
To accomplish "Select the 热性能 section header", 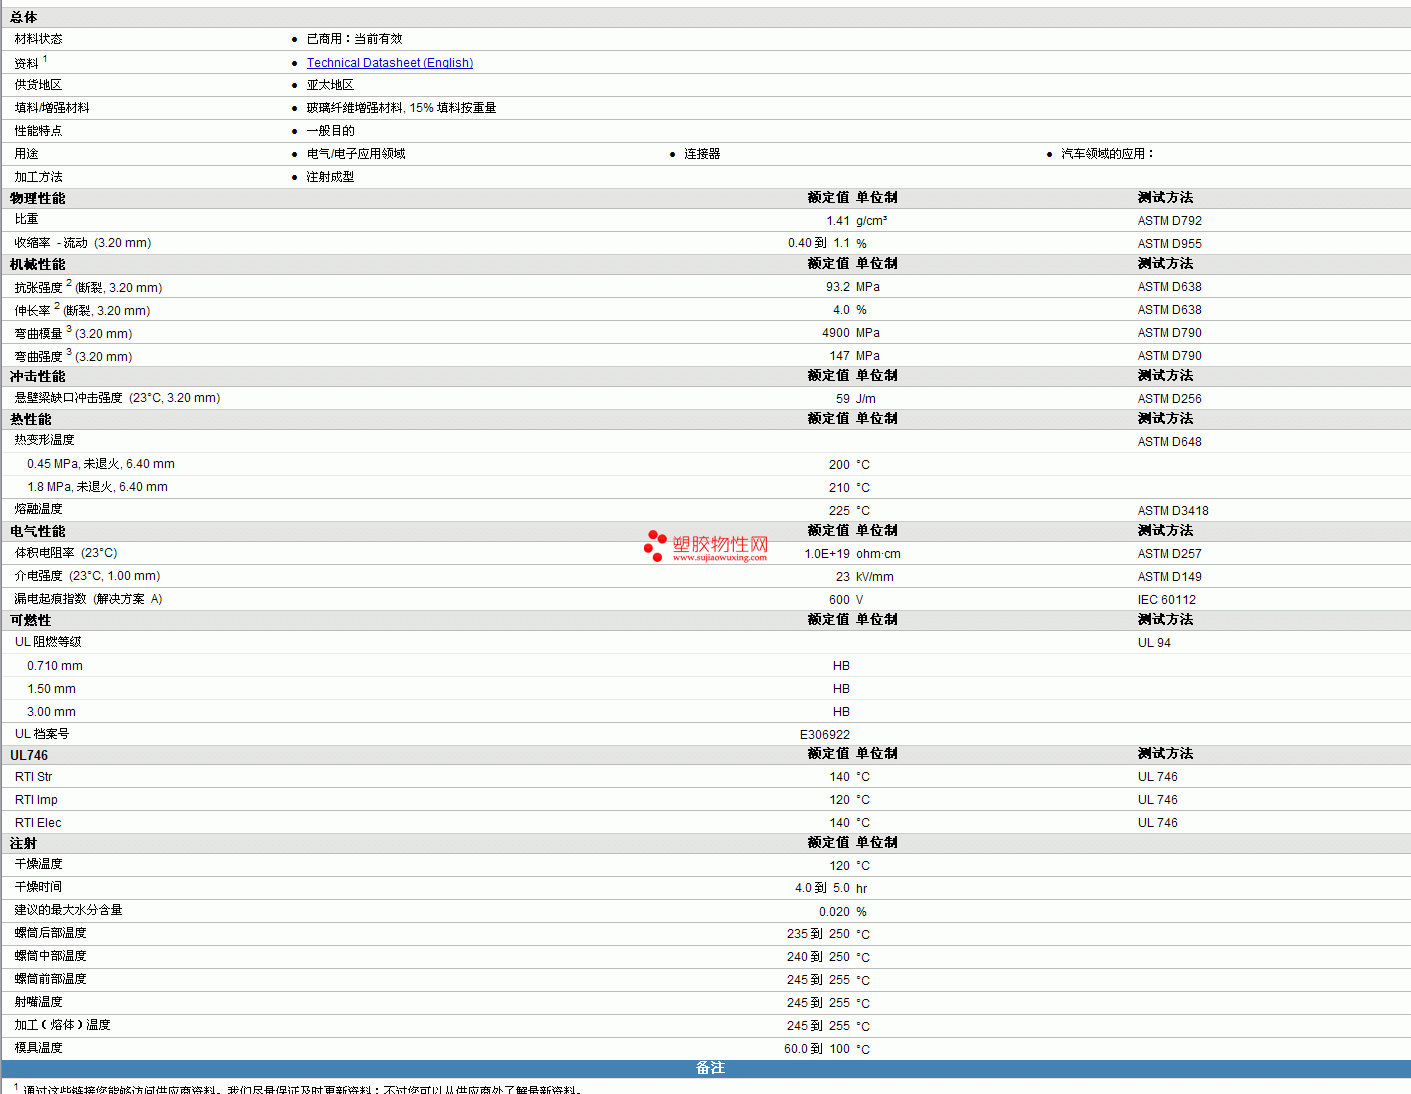I will (31, 419).
